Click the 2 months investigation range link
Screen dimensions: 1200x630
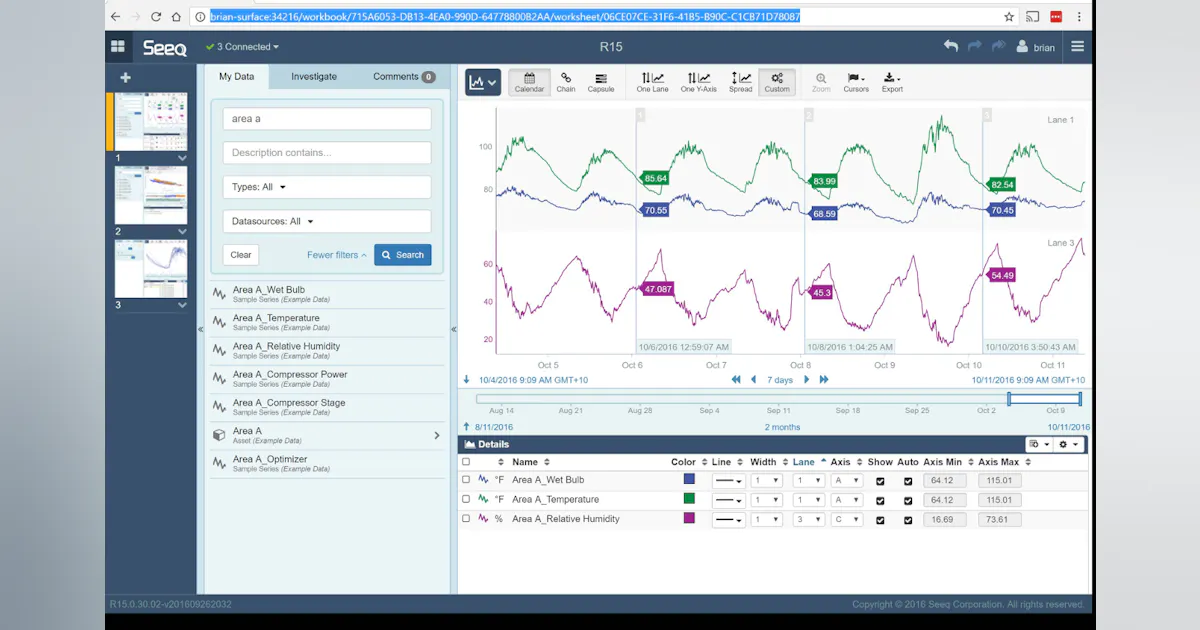783,427
